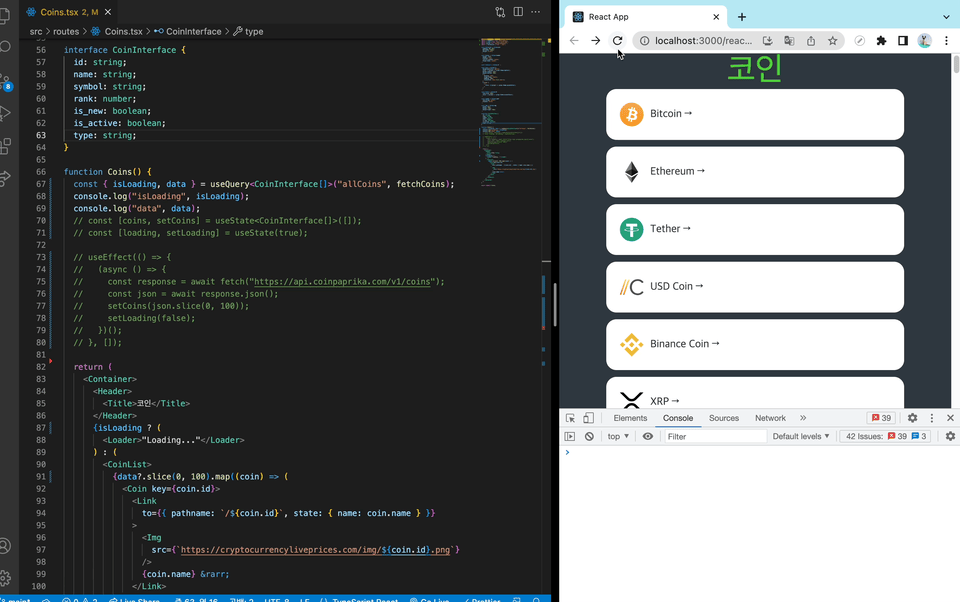
Task: Switch to DevTools Sources tab
Action: click(724, 418)
